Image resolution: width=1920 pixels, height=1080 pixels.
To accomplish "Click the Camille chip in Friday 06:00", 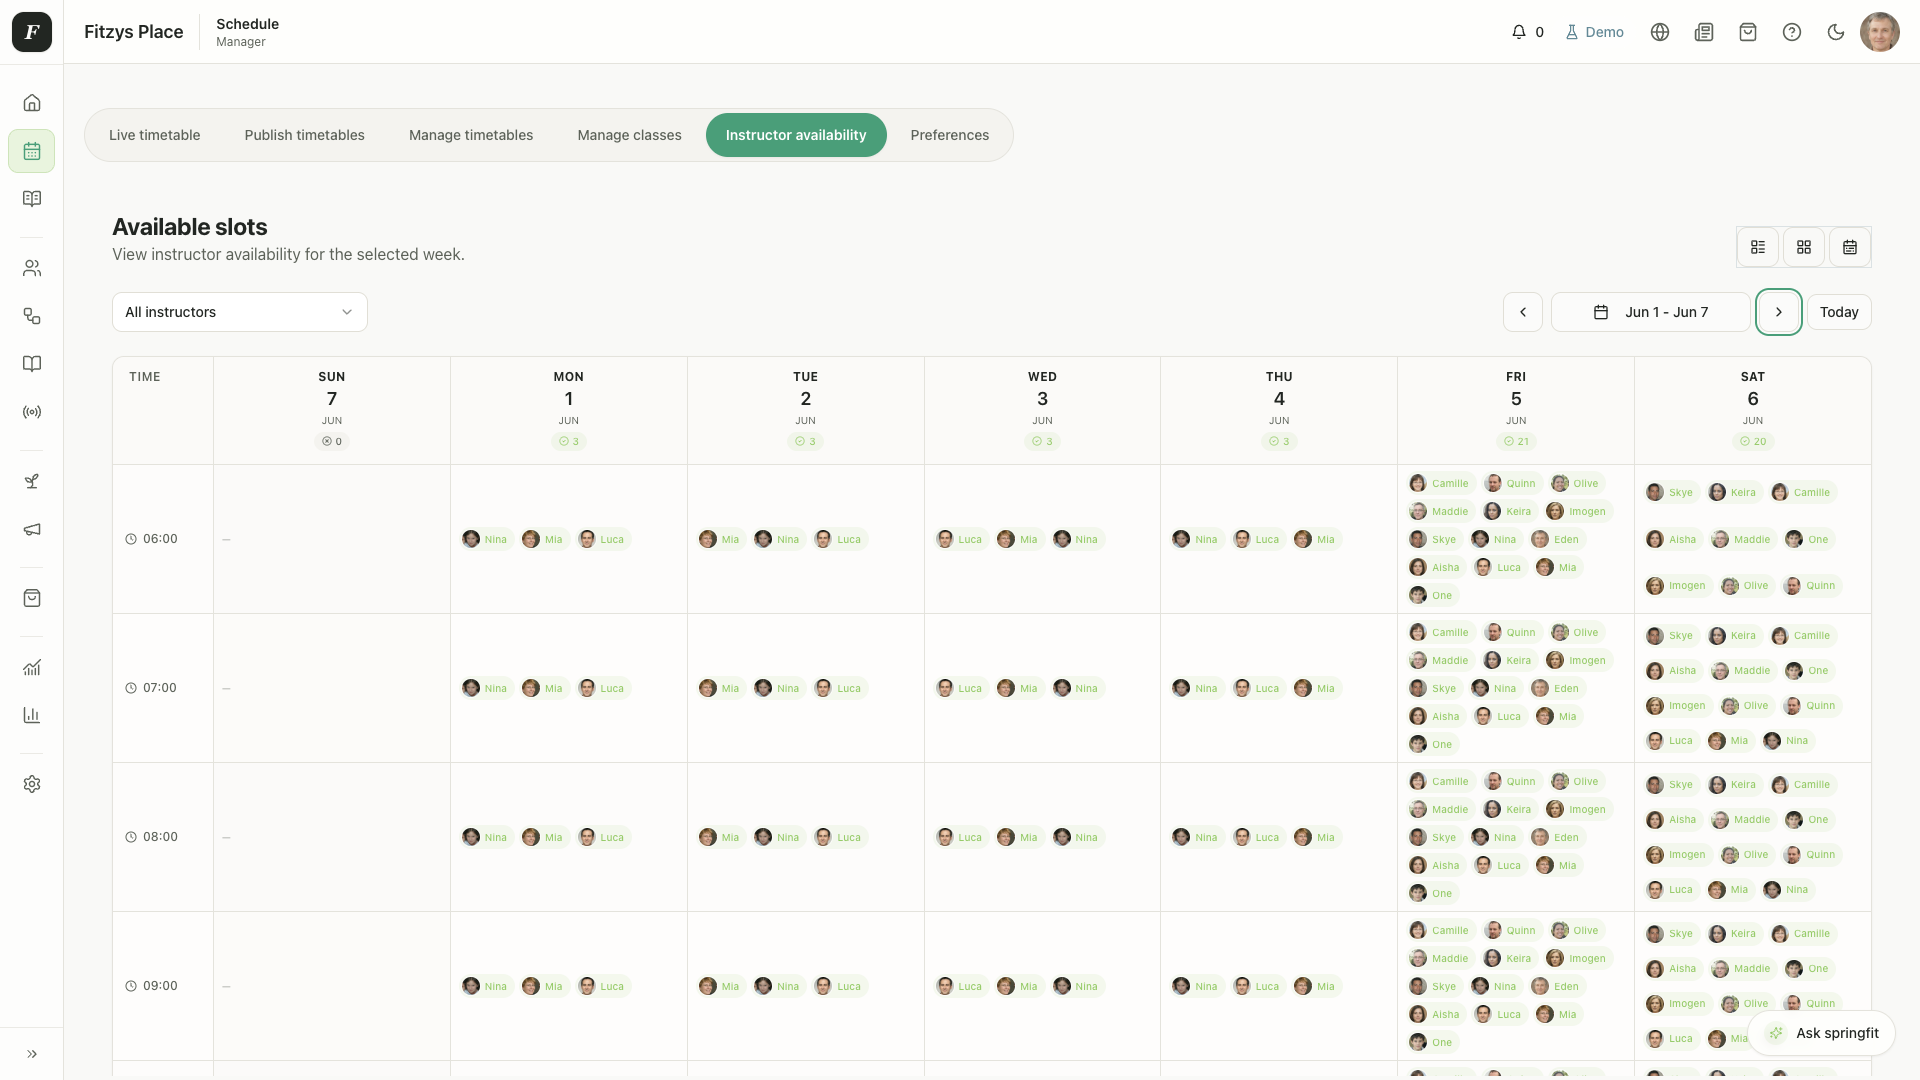I will point(1441,483).
